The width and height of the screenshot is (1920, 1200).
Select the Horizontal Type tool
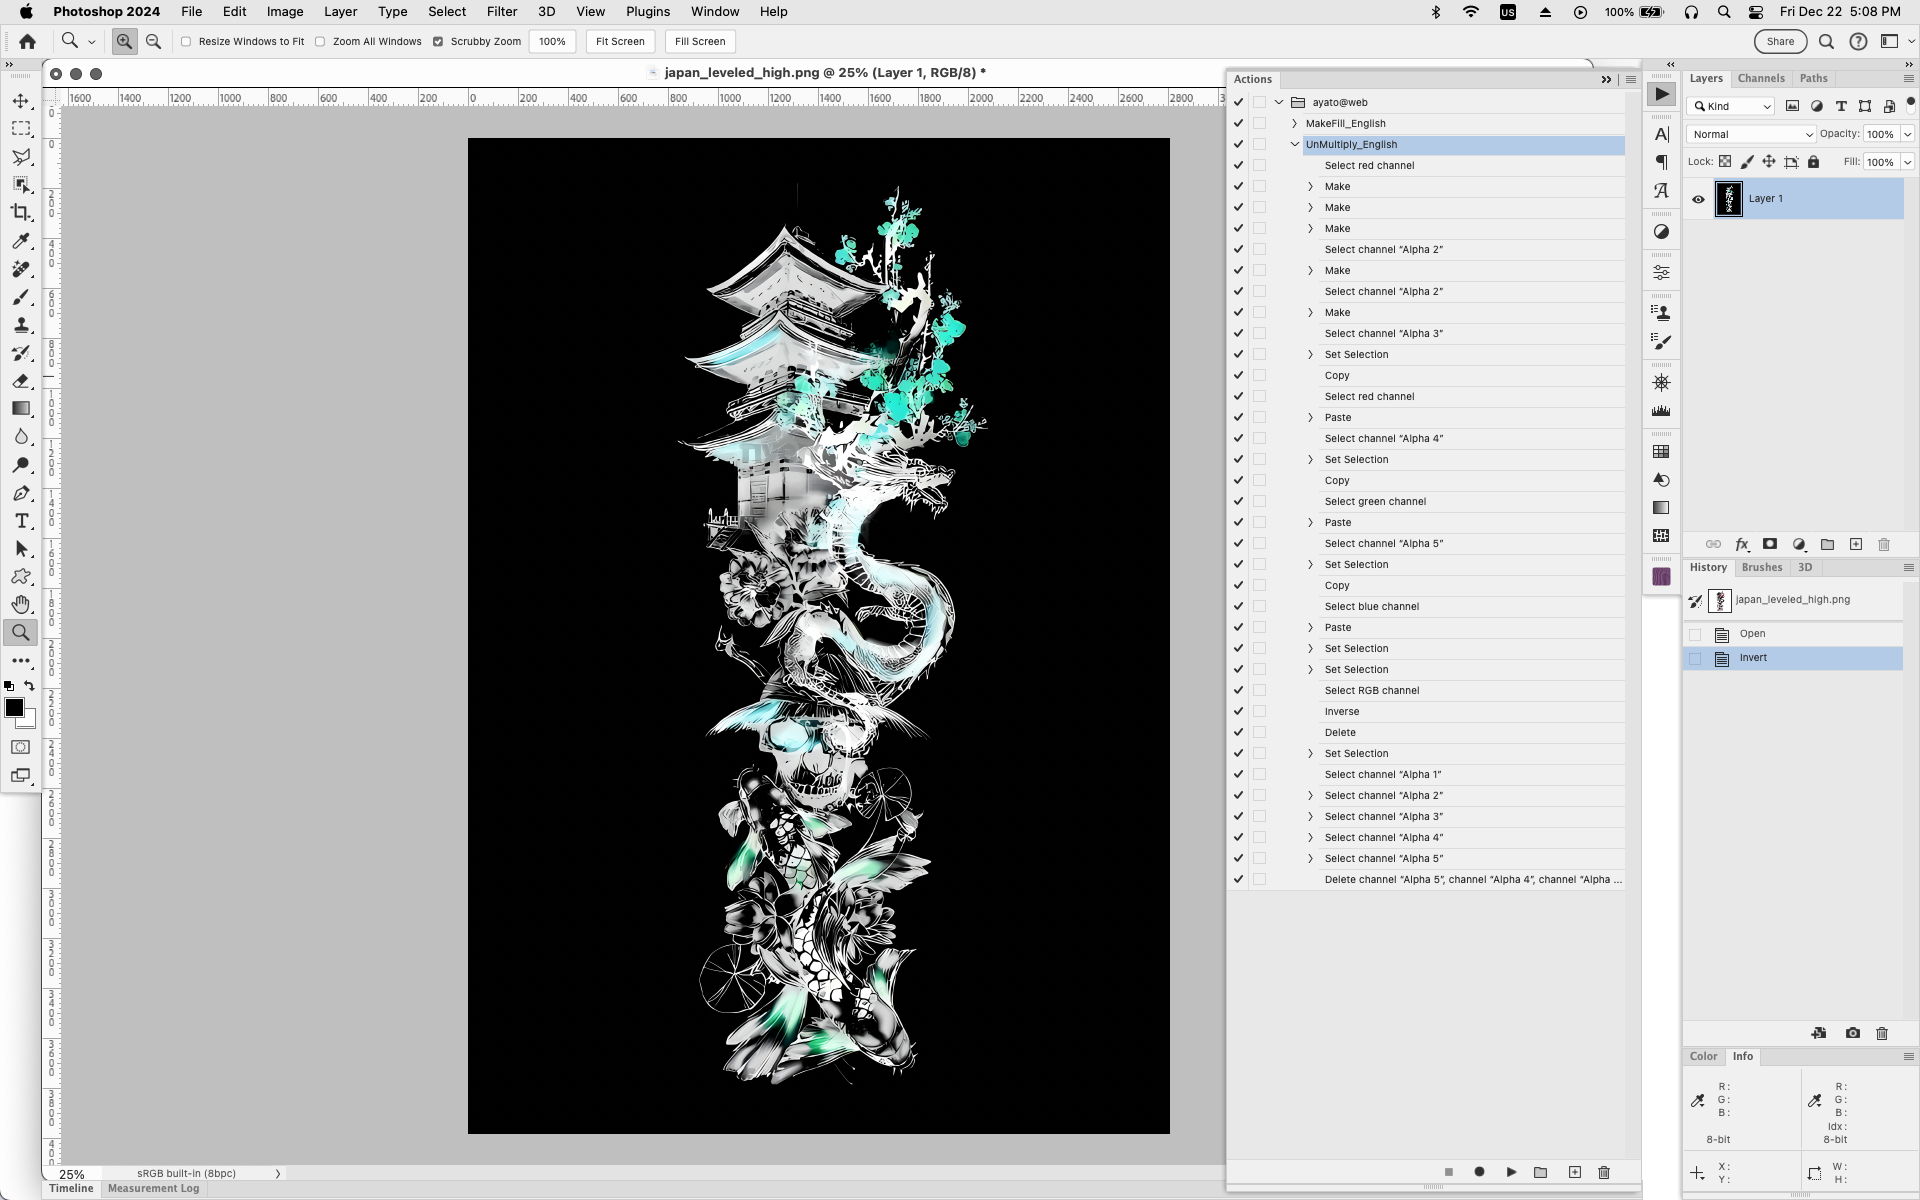[x=21, y=521]
